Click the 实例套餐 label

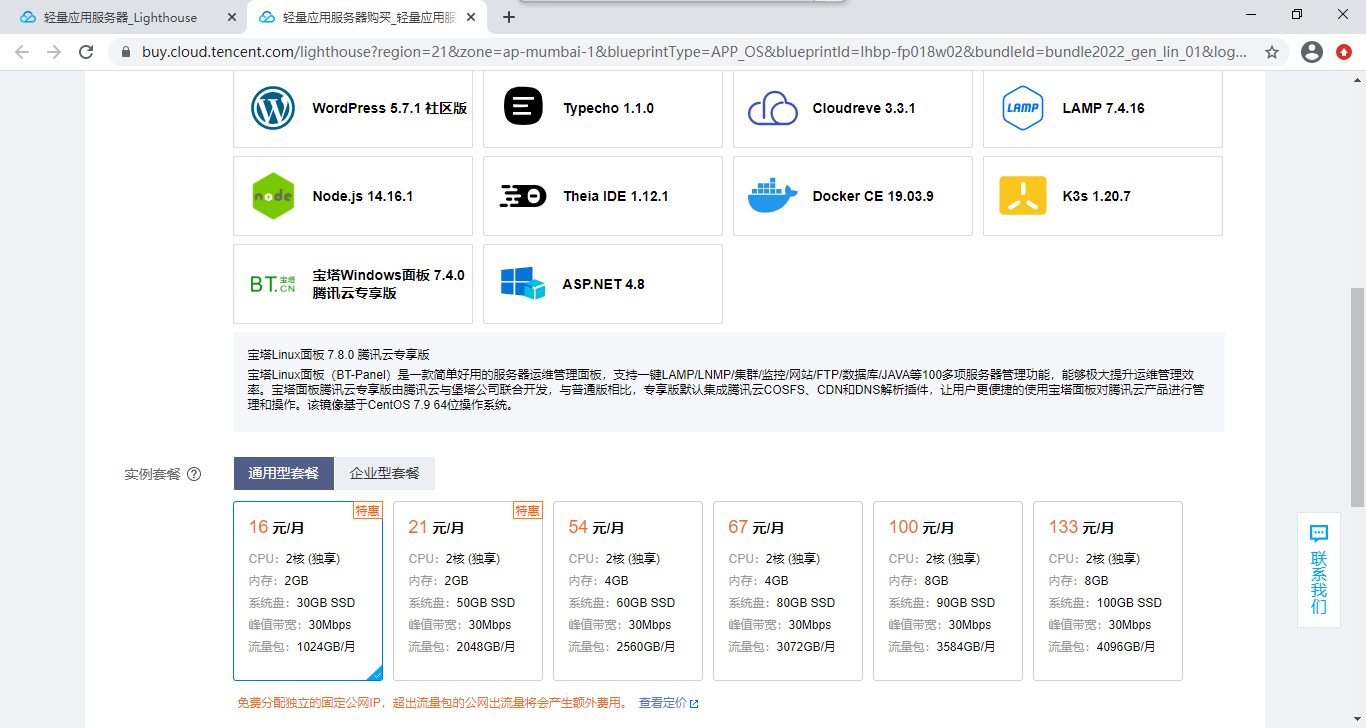point(153,474)
